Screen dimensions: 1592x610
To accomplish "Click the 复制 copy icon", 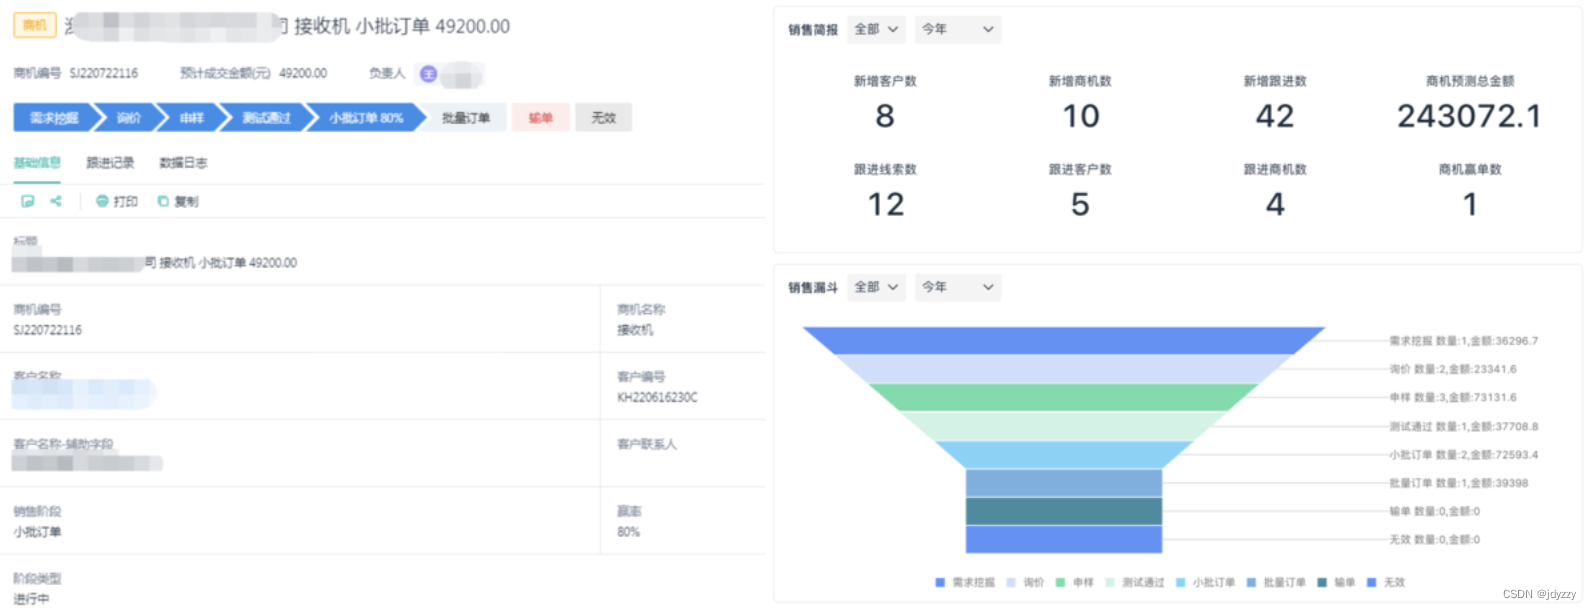I will (x=163, y=201).
